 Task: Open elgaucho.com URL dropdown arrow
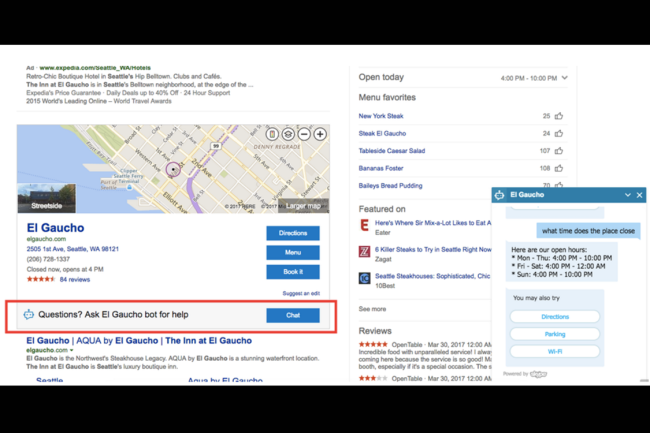(x=72, y=351)
